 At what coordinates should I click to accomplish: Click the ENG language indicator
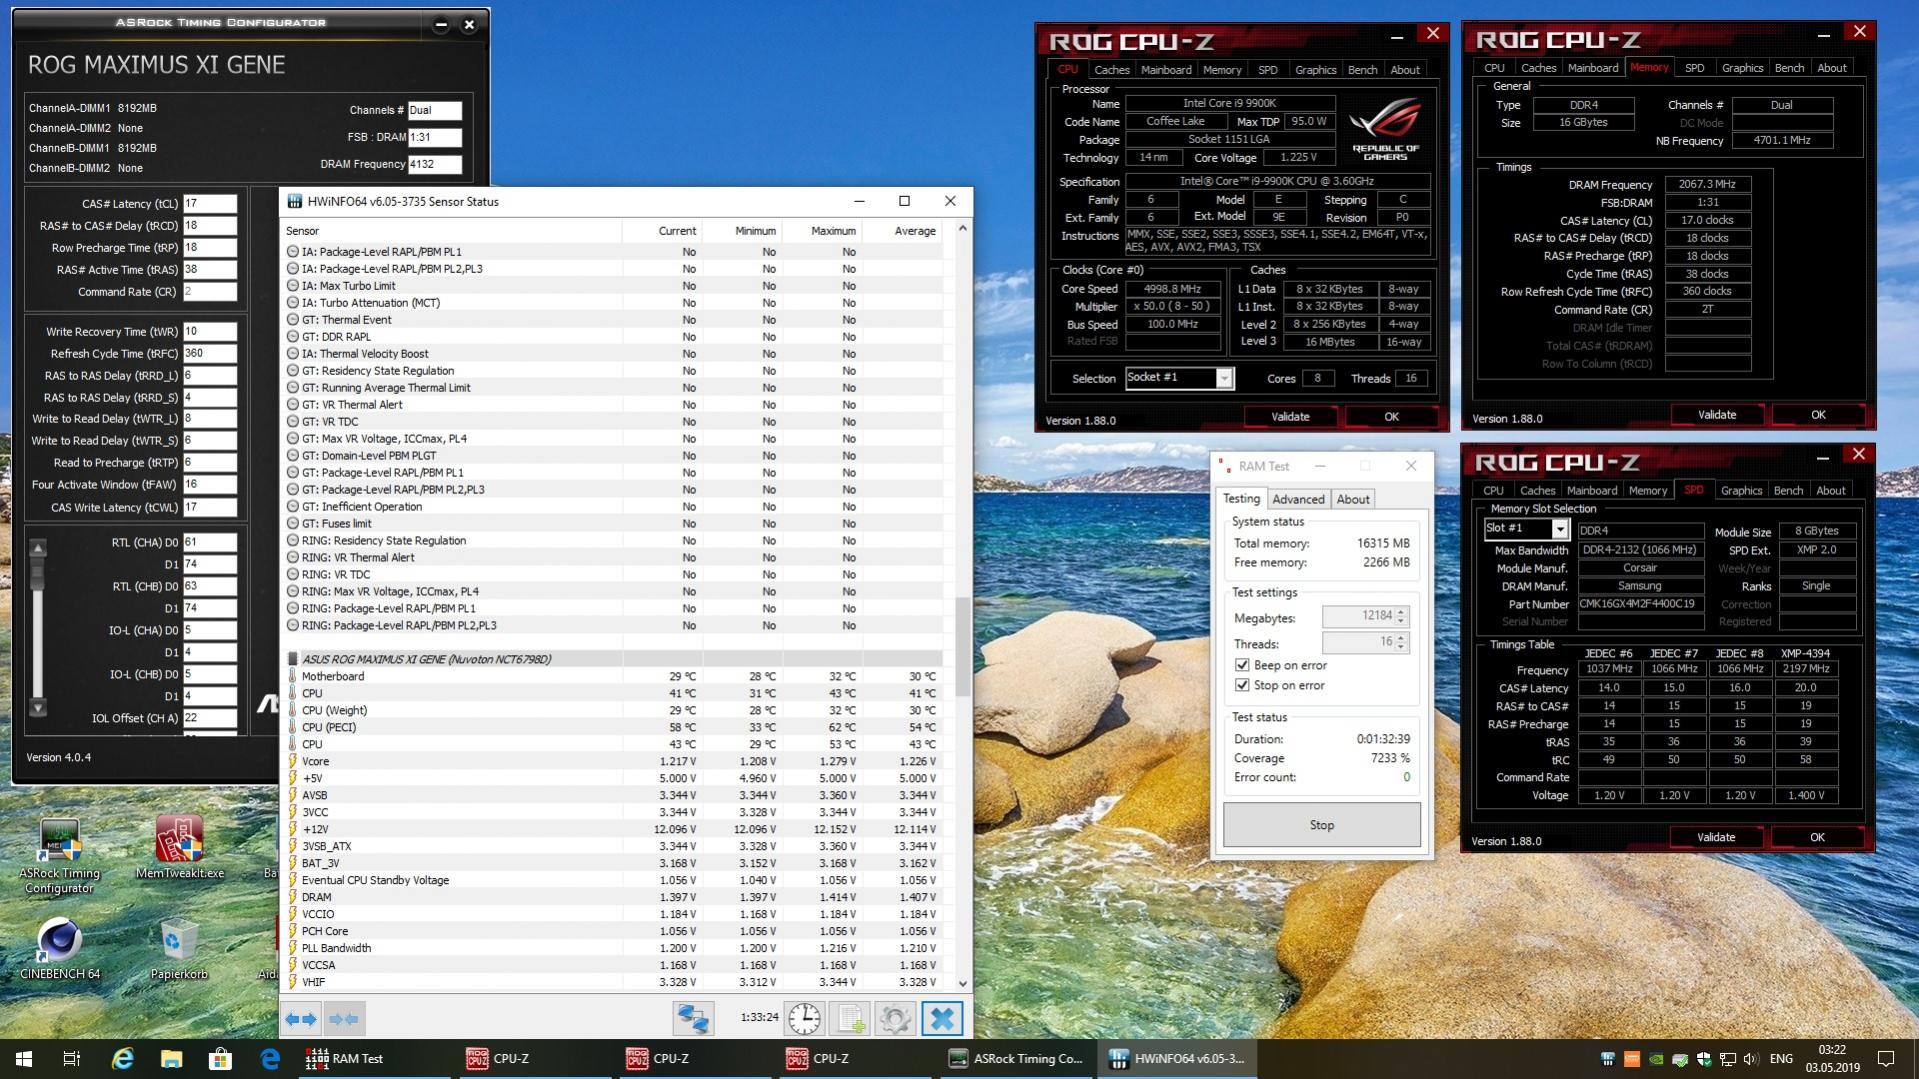pos(1781,1059)
